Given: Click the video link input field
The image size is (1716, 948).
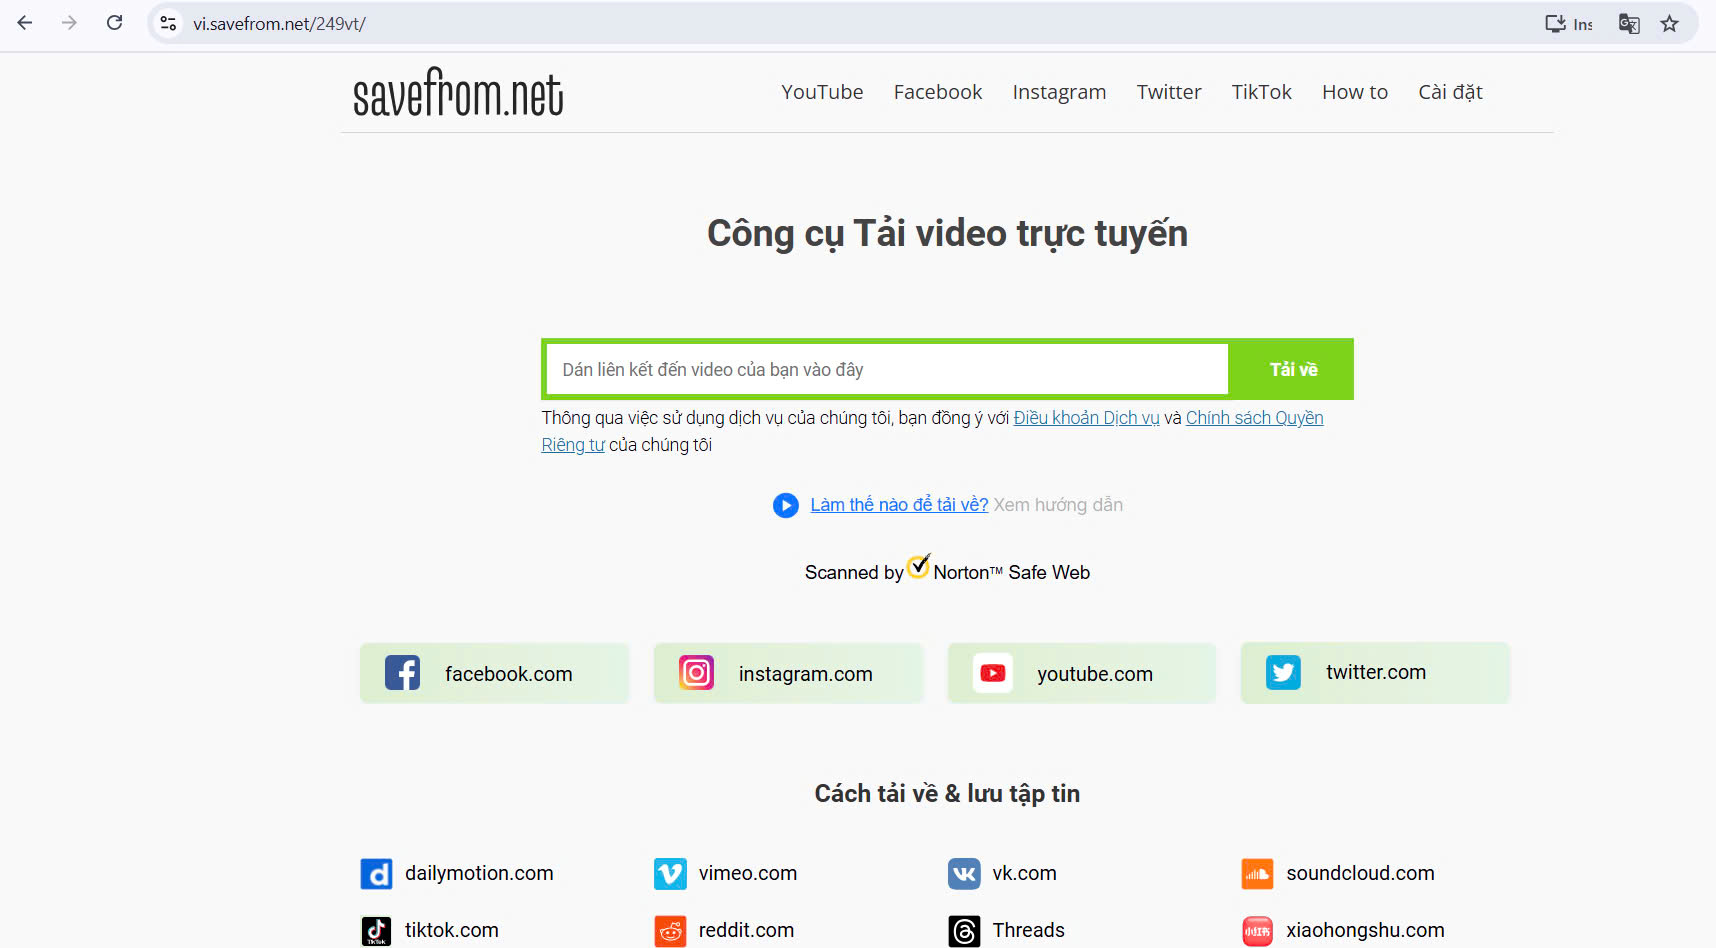Looking at the screenshot, I should 887,370.
